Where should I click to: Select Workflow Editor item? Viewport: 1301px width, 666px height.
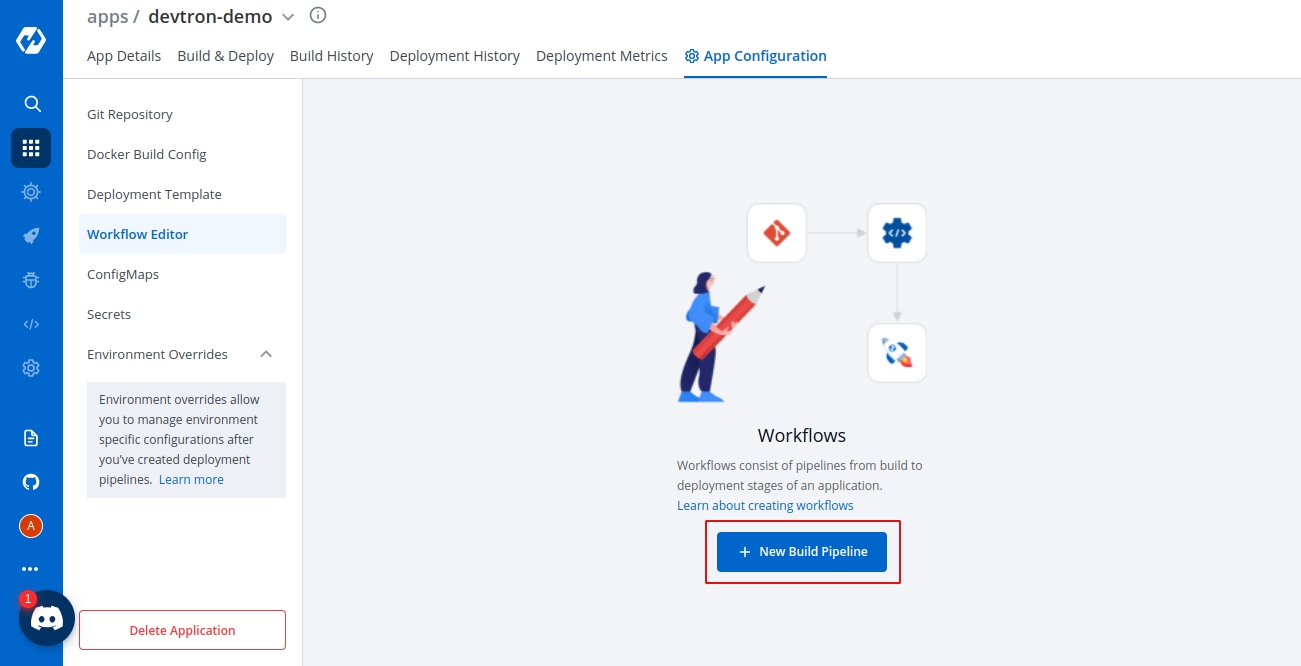[x=182, y=234]
